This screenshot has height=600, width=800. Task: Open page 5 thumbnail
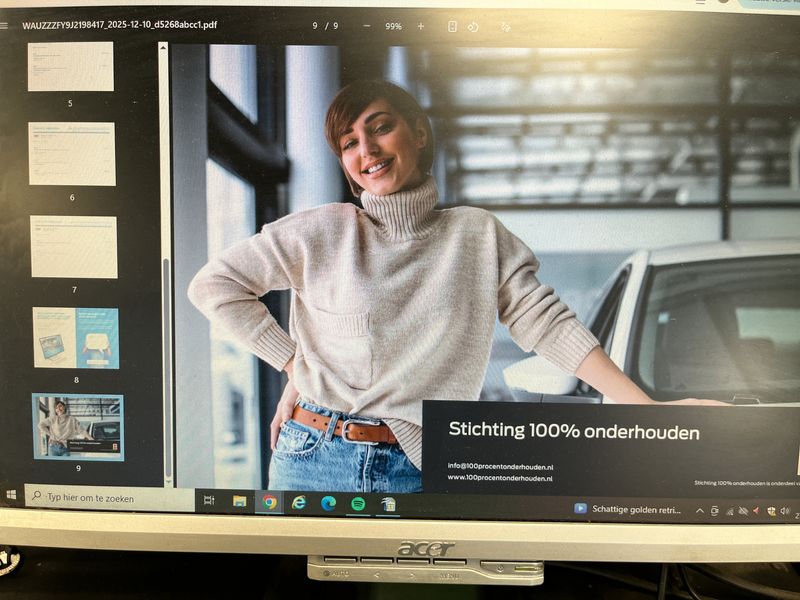[70, 67]
